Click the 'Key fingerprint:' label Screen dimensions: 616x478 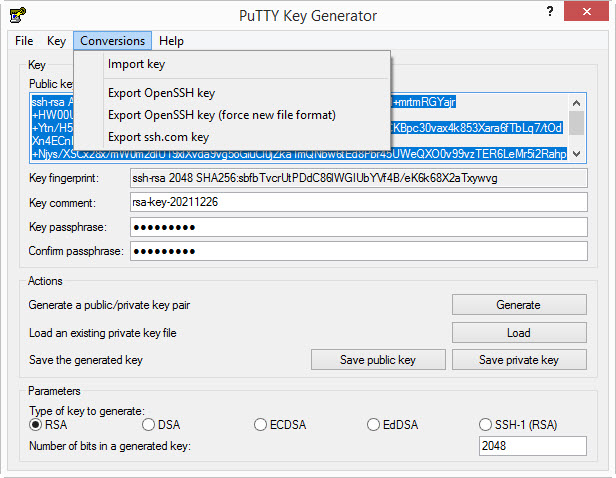coord(64,178)
